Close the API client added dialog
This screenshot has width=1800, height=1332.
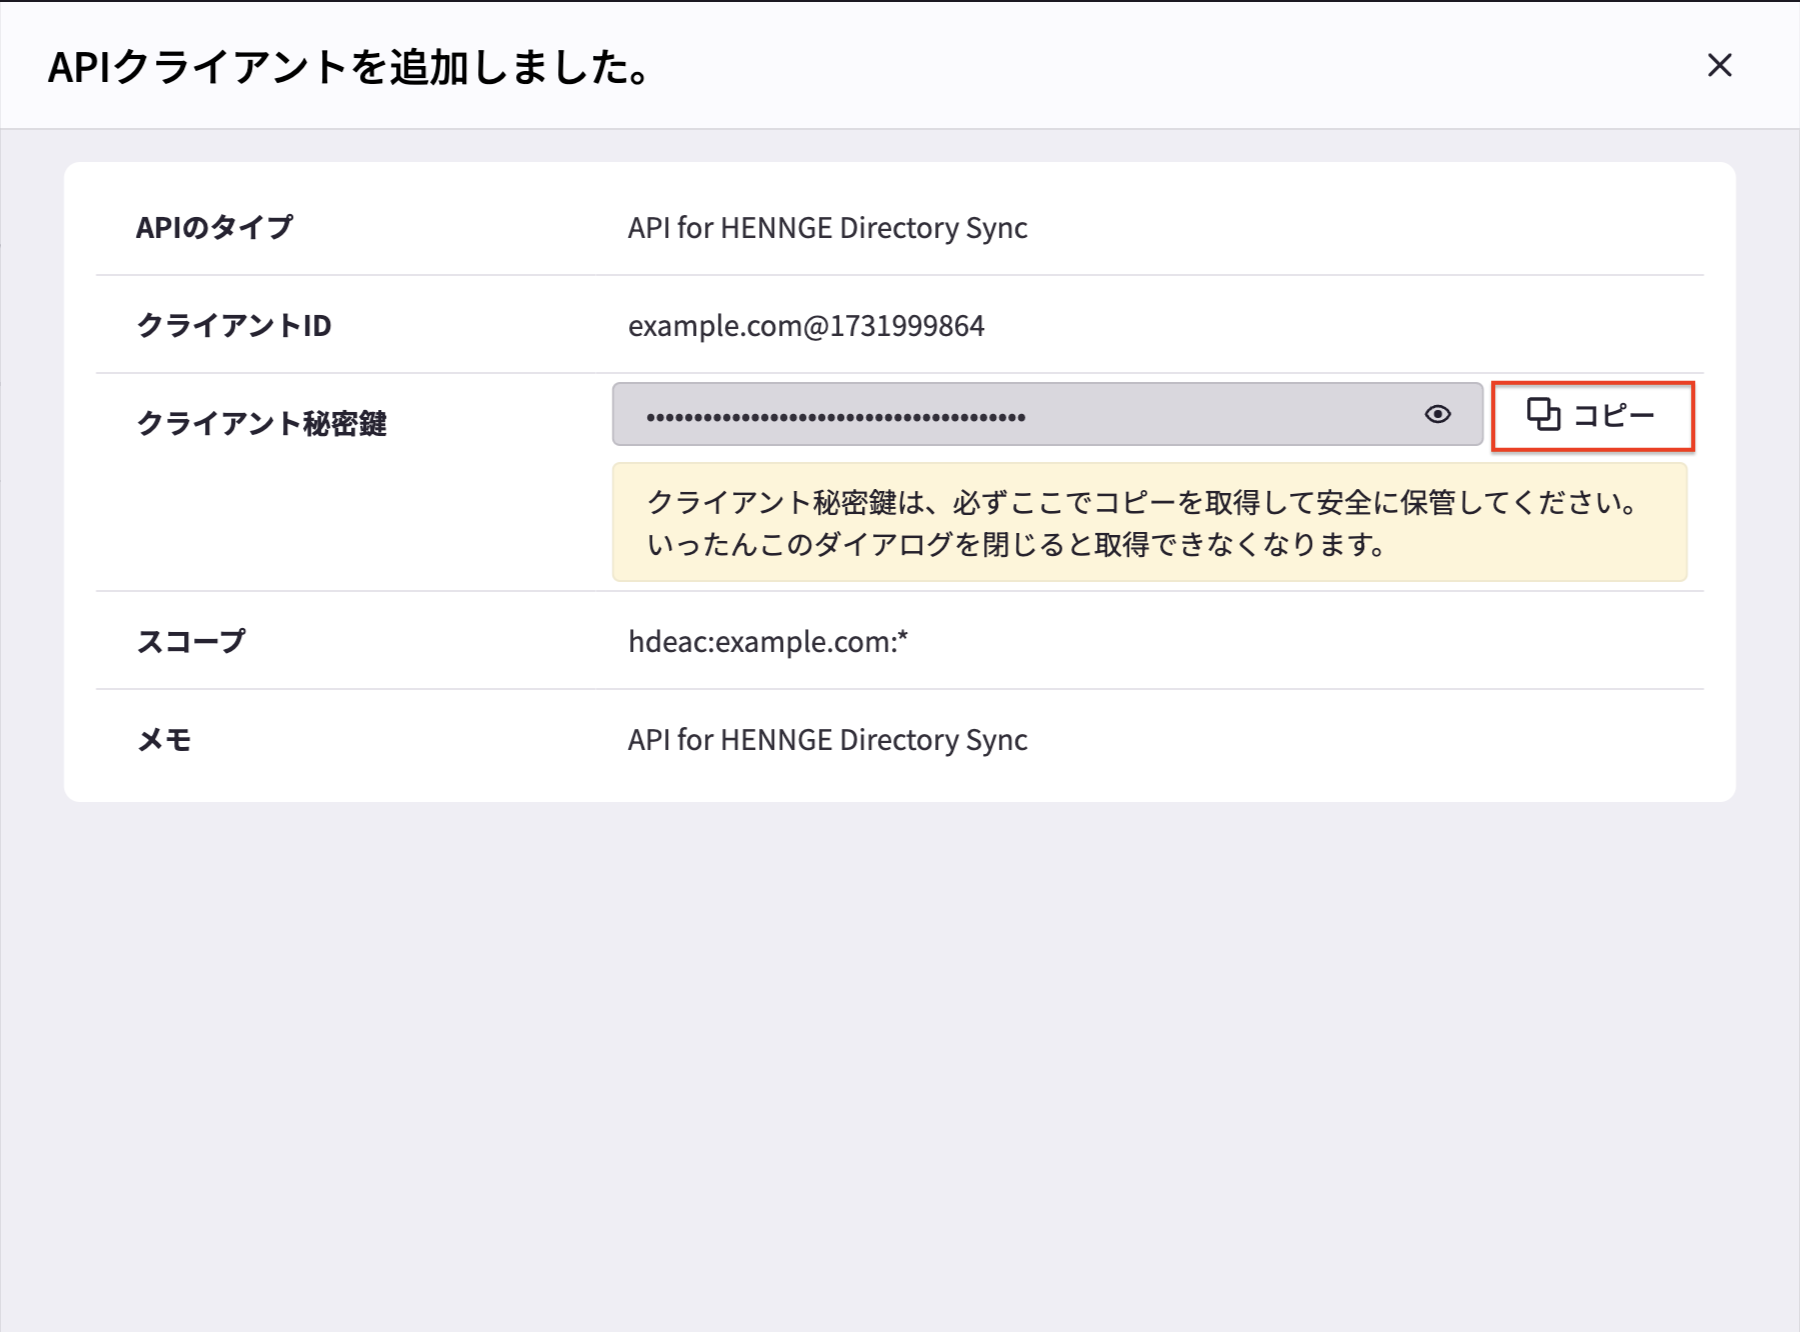click(x=1719, y=66)
